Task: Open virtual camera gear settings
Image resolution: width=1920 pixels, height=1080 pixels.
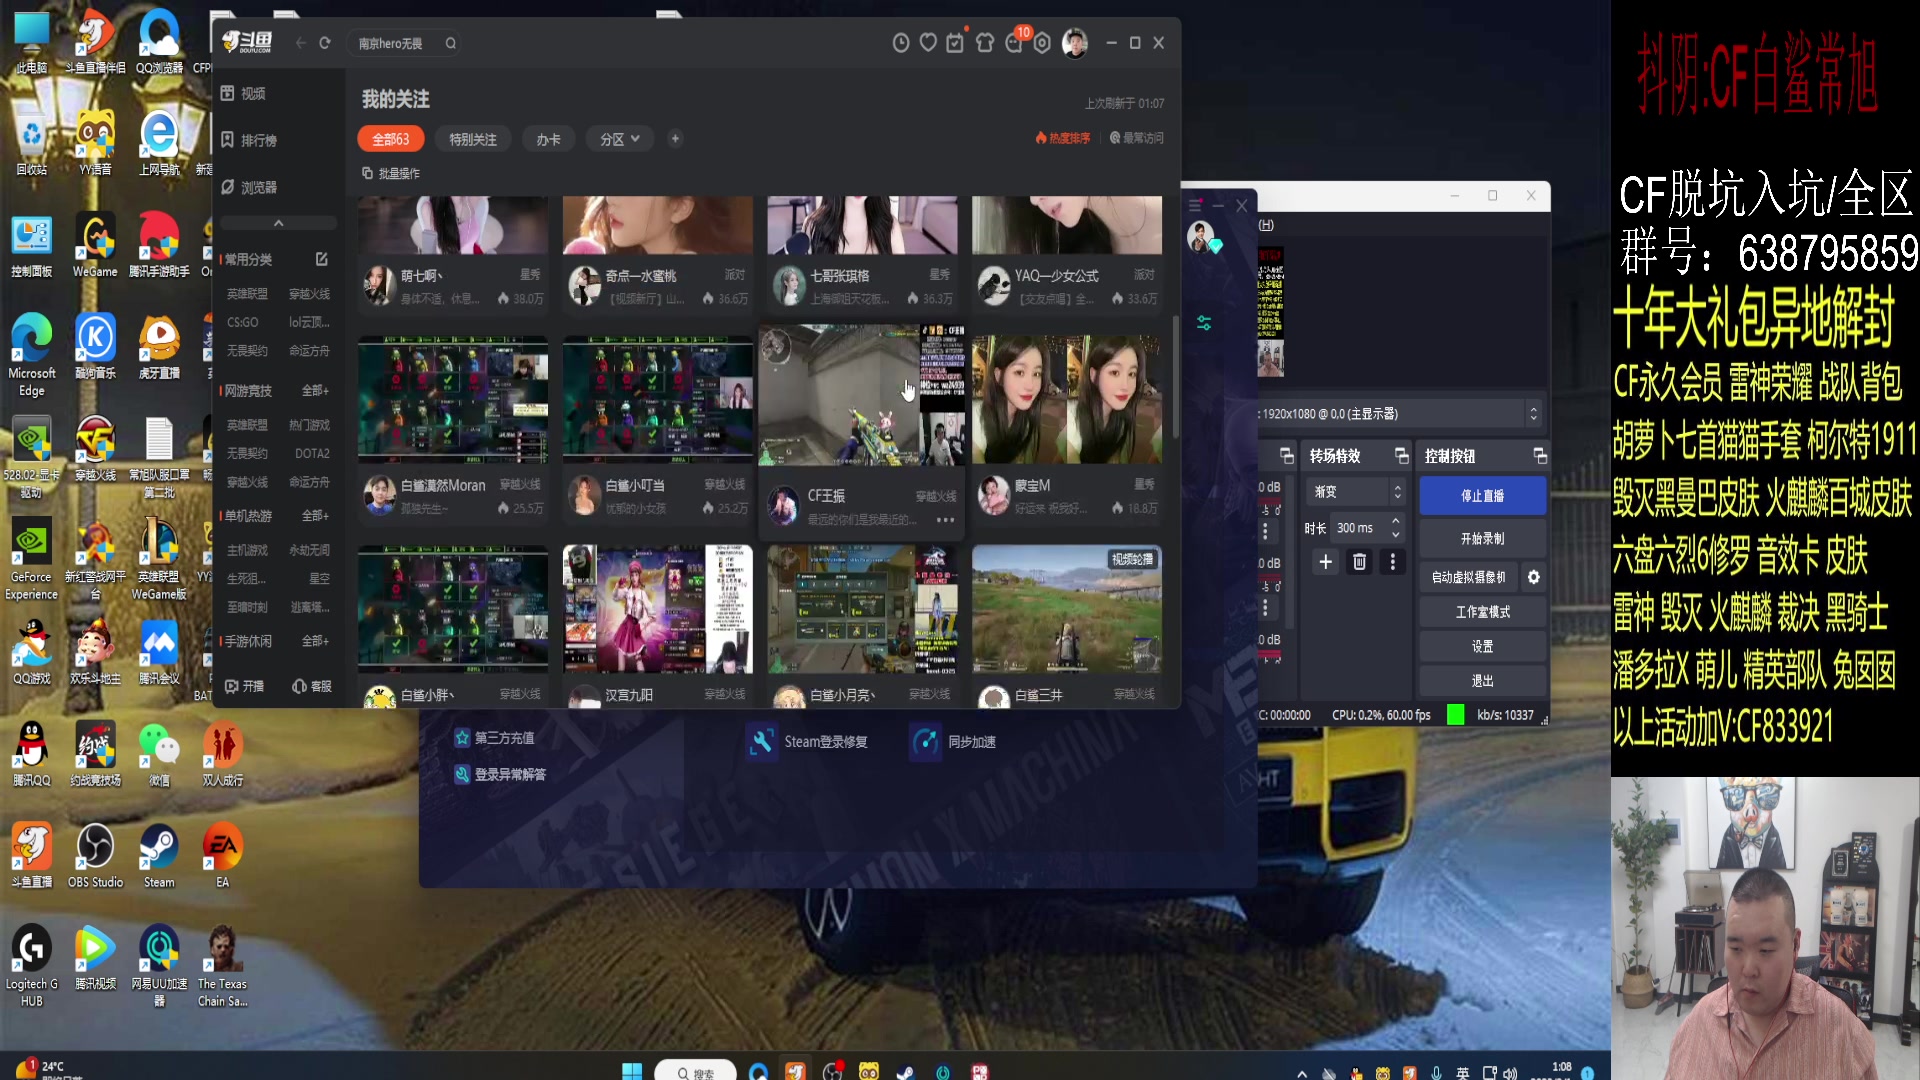Action: point(1533,577)
